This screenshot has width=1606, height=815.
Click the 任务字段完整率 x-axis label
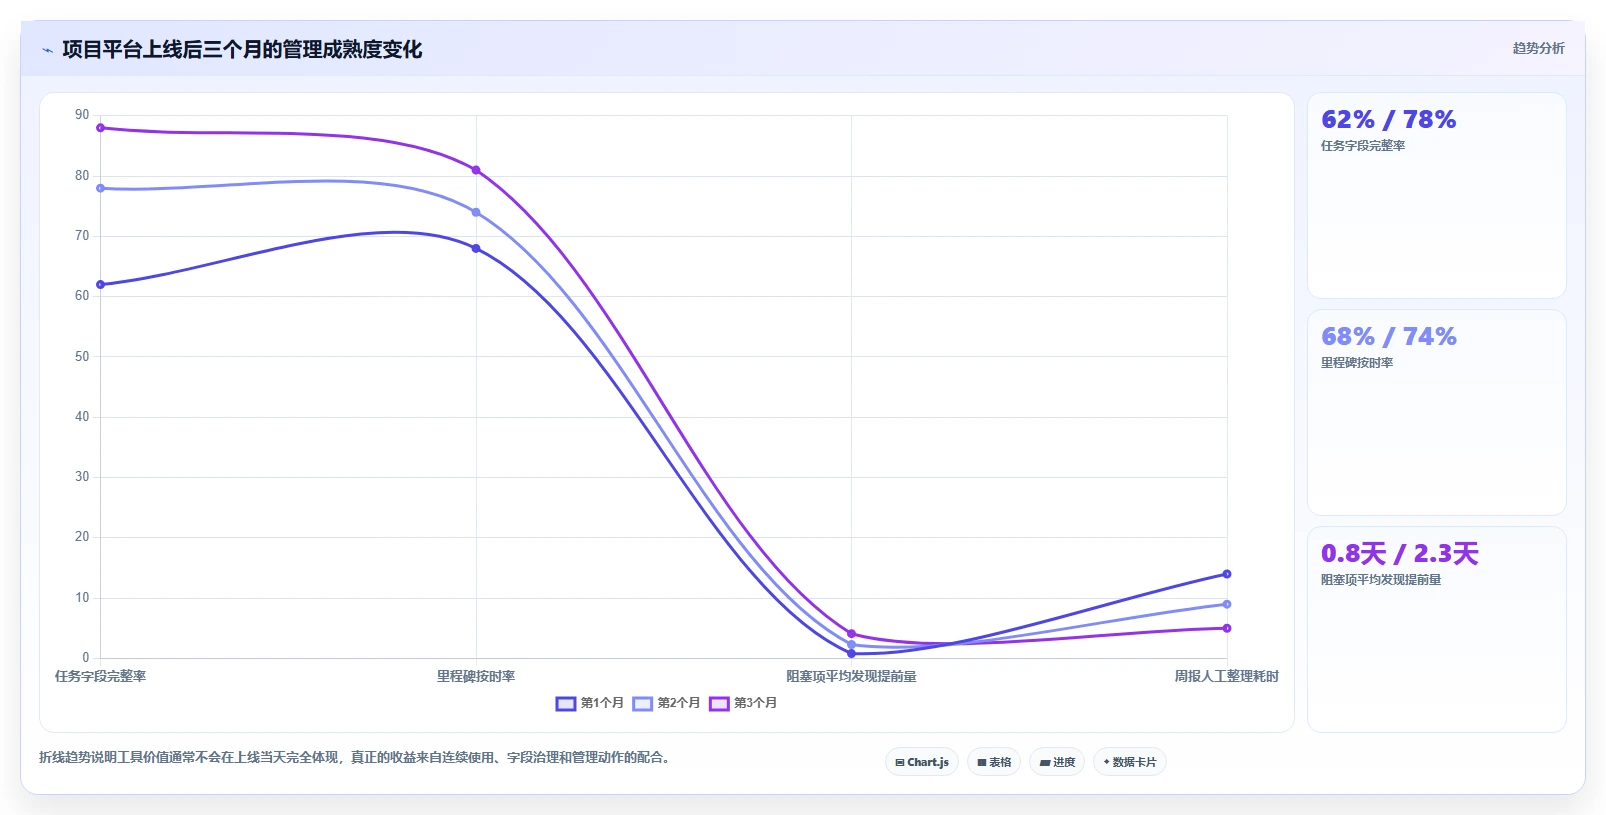click(100, 677)
